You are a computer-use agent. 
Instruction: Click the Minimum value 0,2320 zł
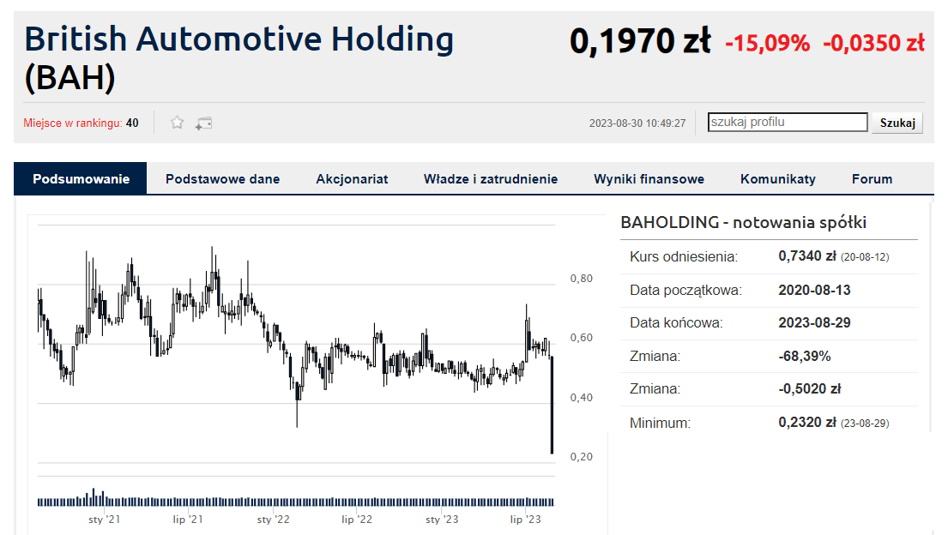point(807,422)
